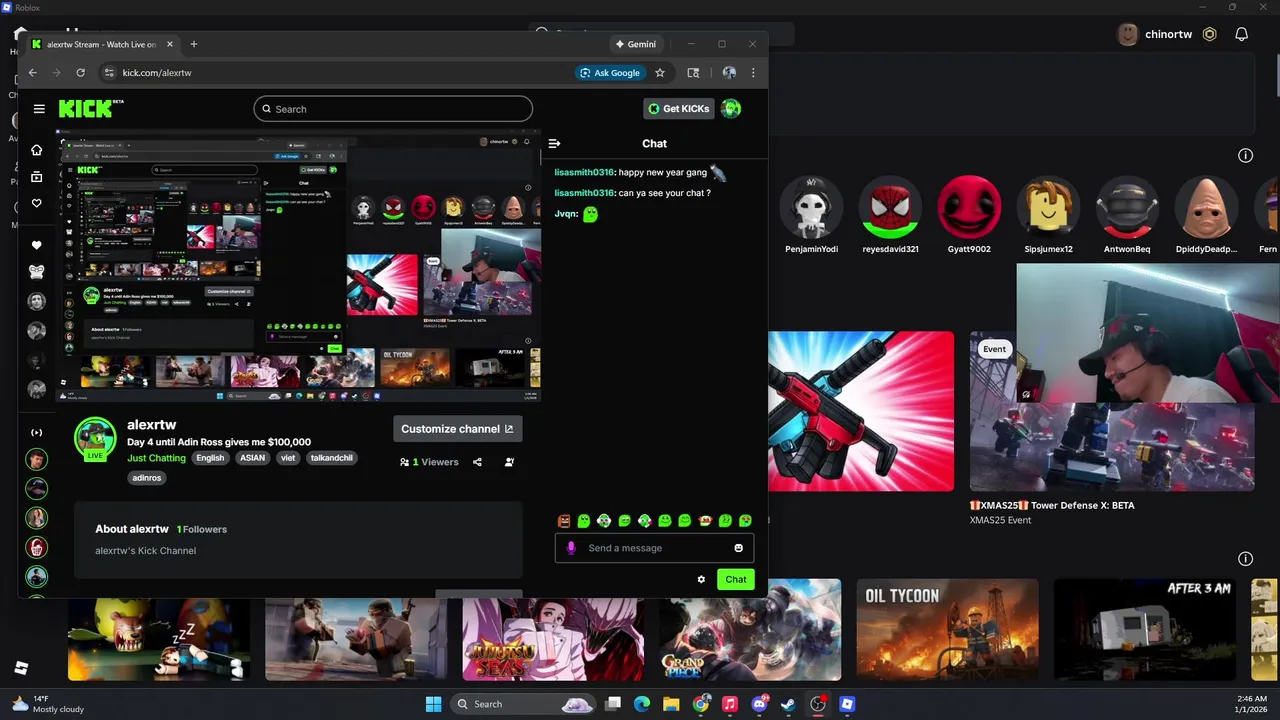Switch to alexrtw Stream browser tab
This screenshot has width=1280, height=720.
click(x=100, y=44)
